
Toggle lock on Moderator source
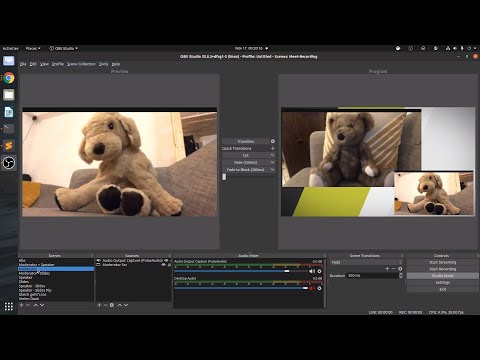169,265
